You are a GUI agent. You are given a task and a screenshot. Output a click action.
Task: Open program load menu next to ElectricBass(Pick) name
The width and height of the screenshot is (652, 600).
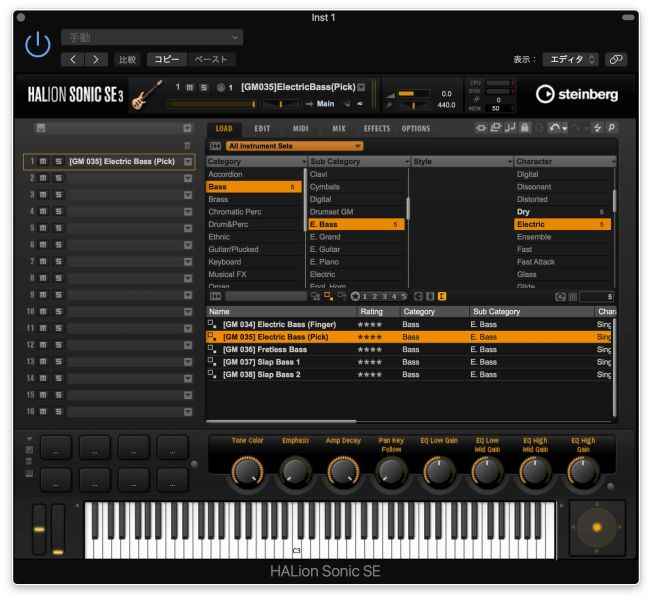tap(361, 87)
